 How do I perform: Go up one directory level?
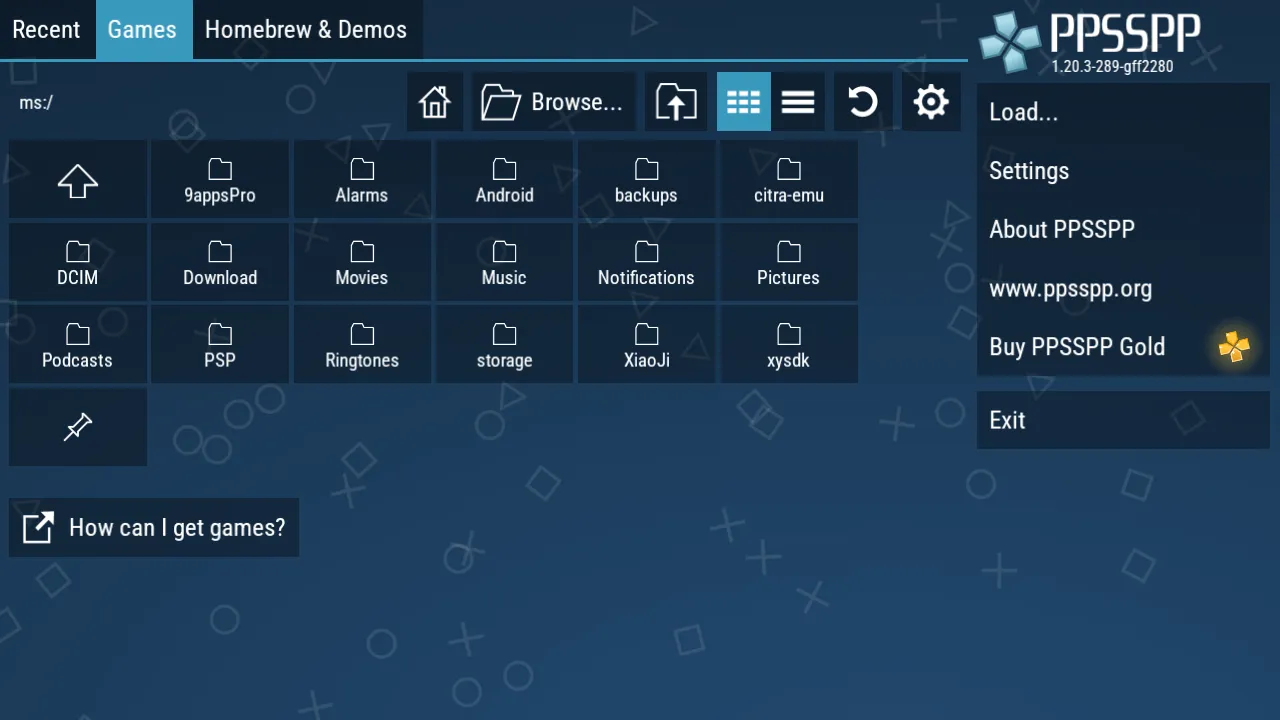(x=78, y=180)
